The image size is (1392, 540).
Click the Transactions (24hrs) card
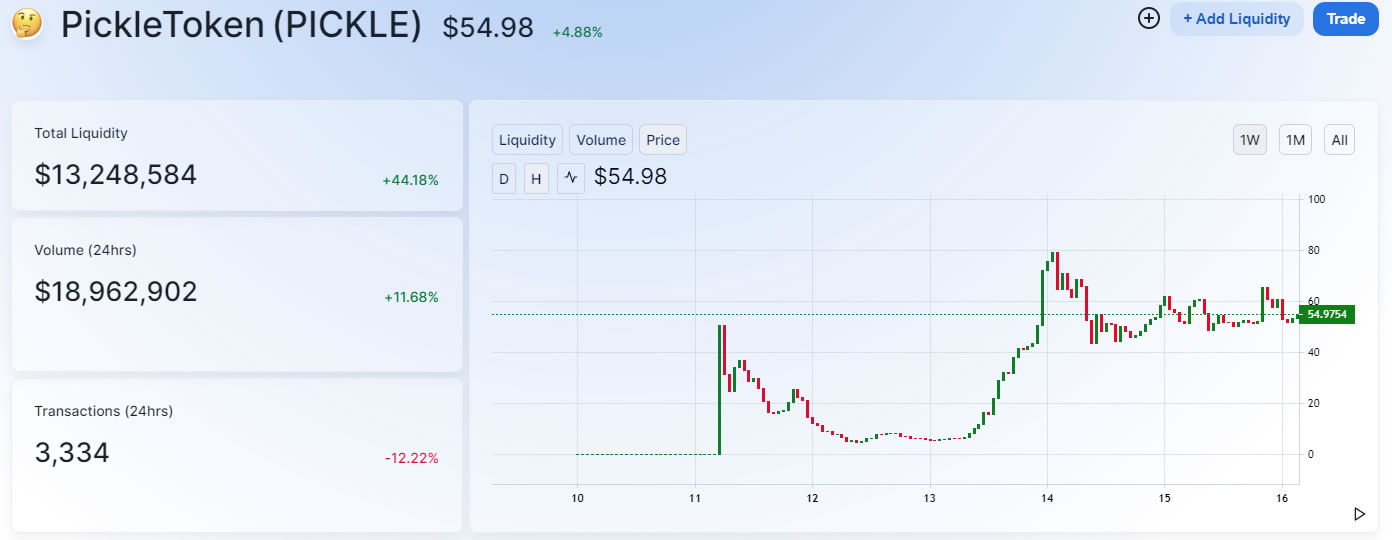coord(237,455)
